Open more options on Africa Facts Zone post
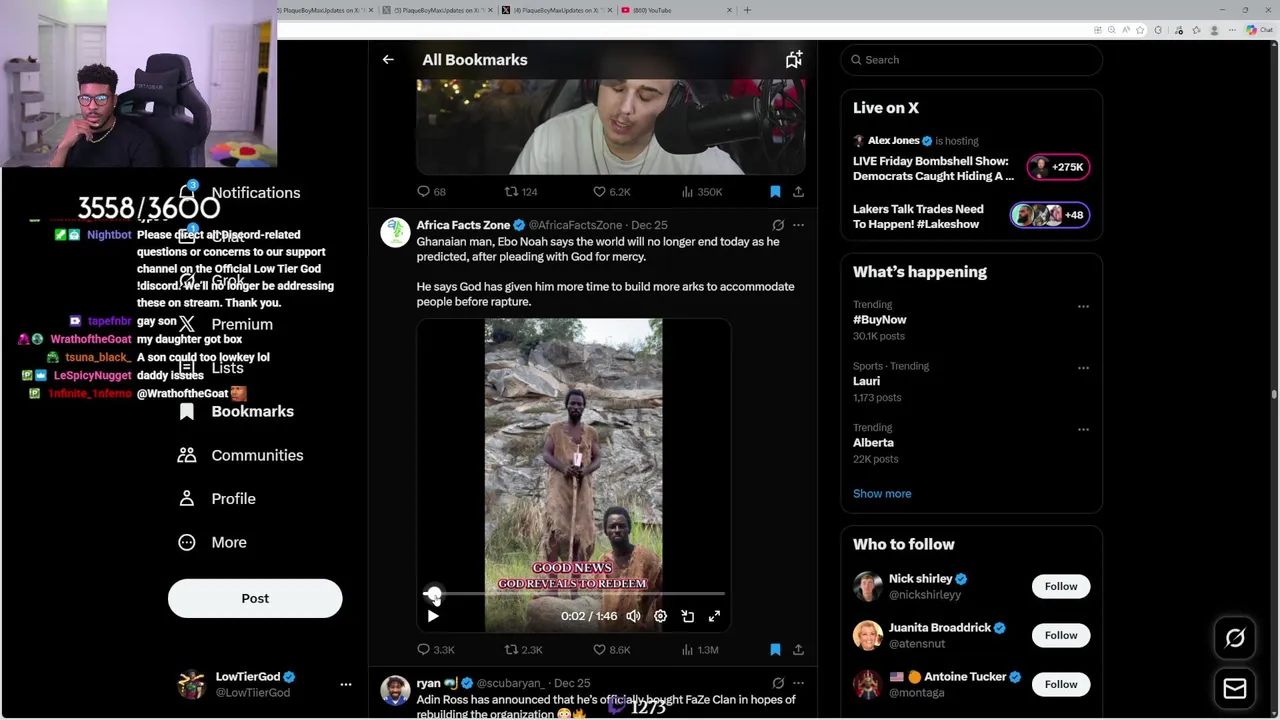This screenshot has width=1280, height=720. pos(798,225)
